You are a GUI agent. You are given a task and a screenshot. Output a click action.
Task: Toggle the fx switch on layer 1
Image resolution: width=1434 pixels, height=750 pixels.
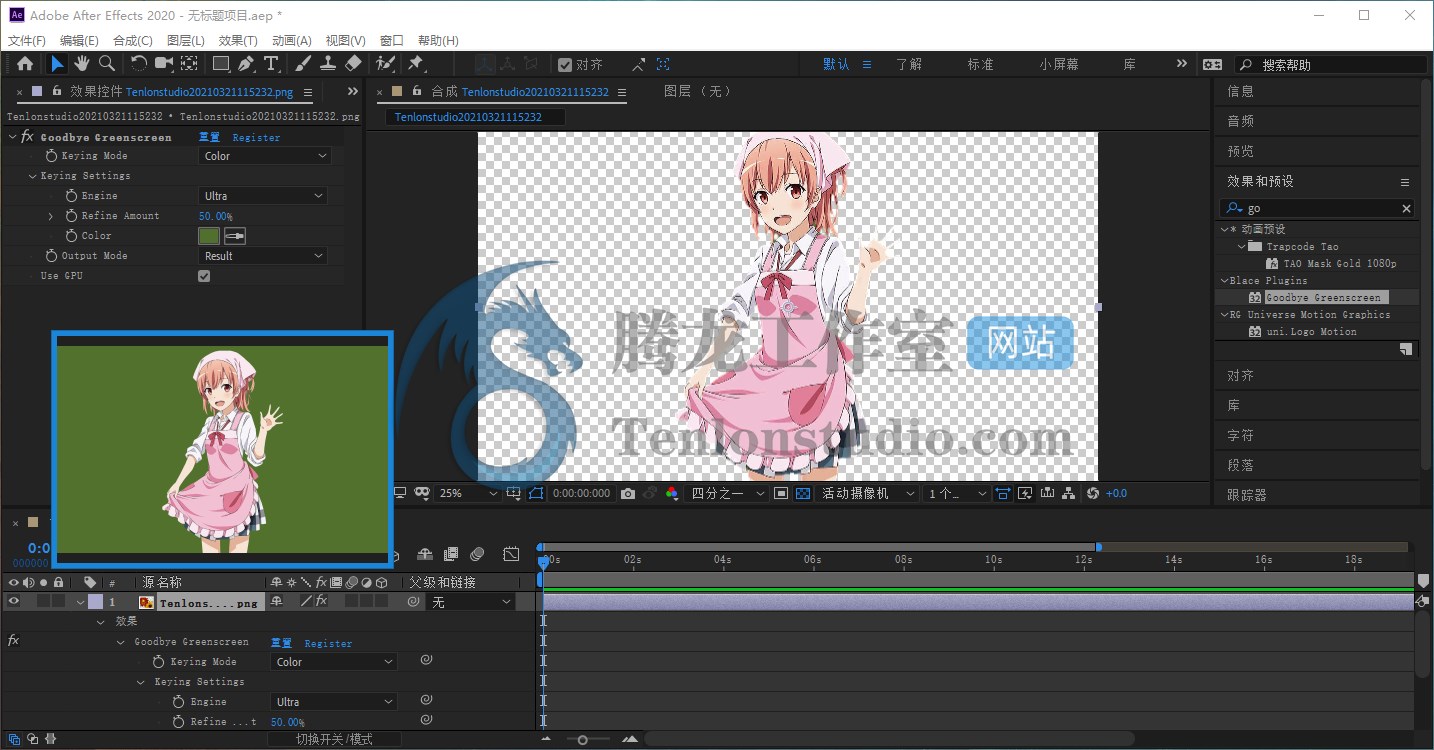pyautogui.click(x=322, y=602)
